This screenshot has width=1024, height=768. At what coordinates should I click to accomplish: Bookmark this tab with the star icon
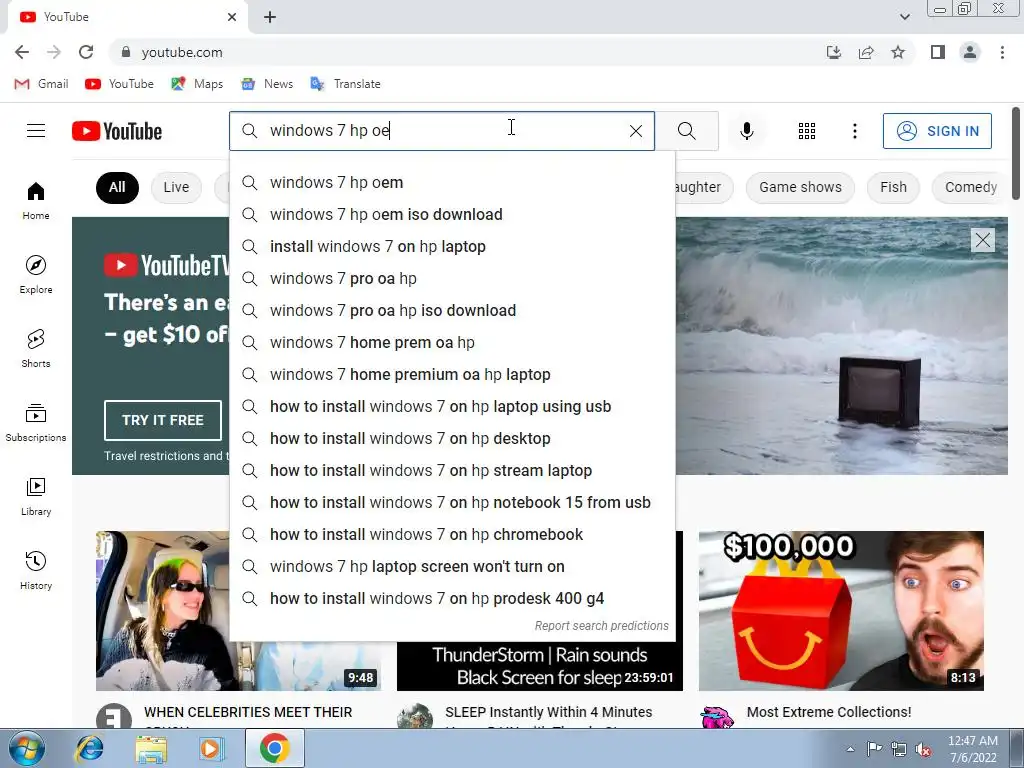pyautogui.click(x=898, y=52)
